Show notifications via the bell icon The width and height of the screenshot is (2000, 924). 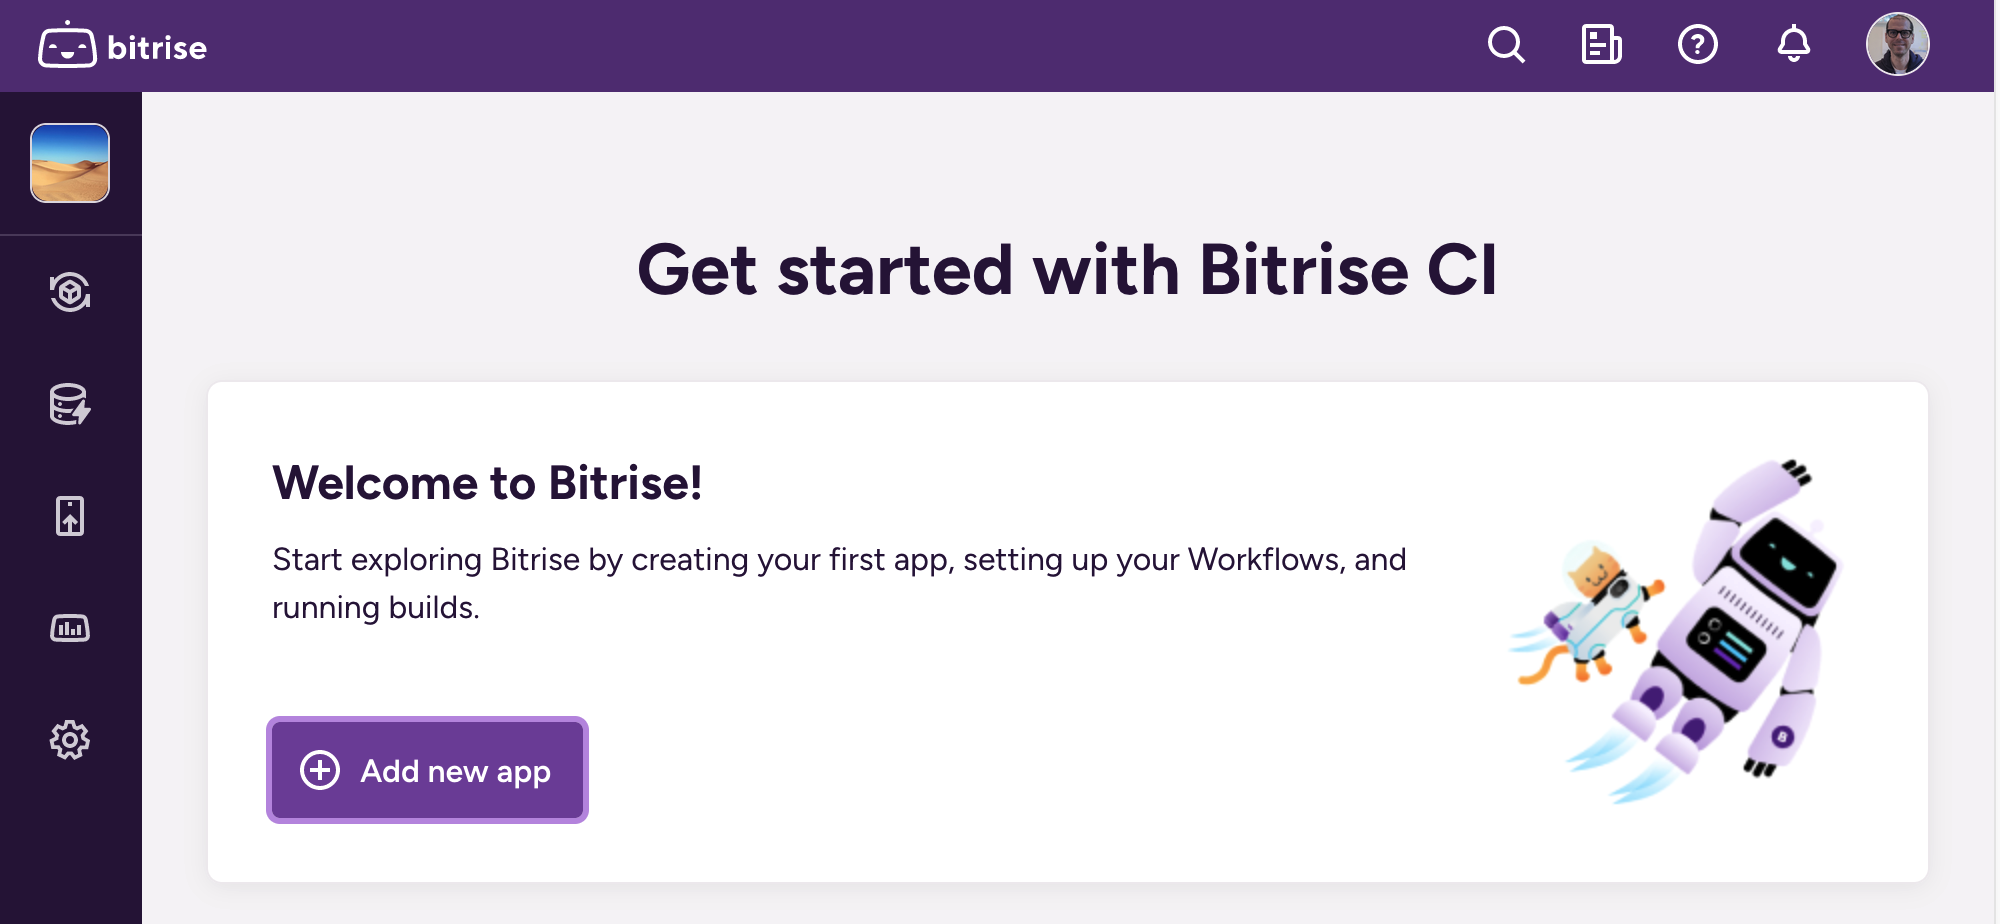pyautogui.click(x=1793, y=45)
